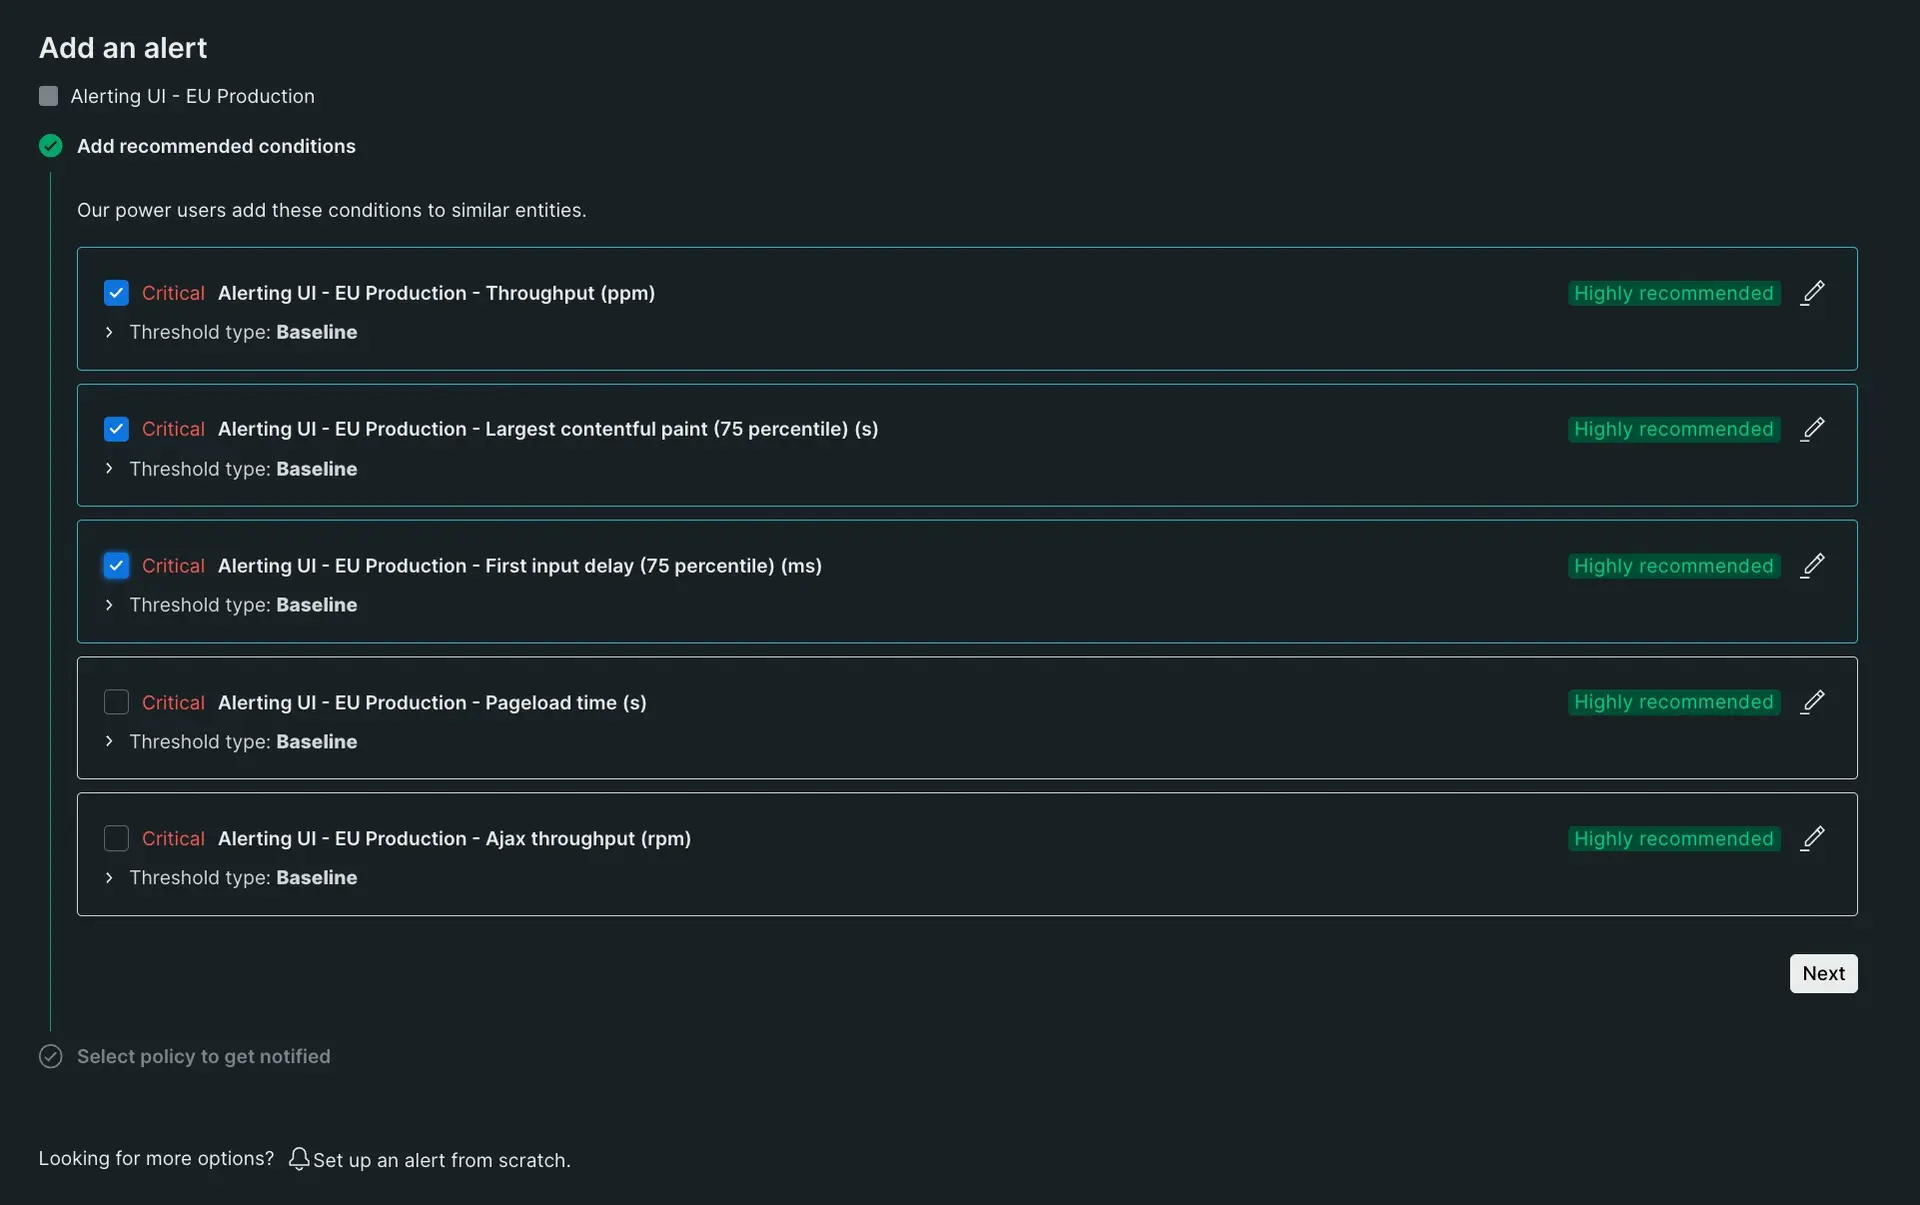Screen dimensions: 1920x1205
Task: Click the bell icon next to Set up an alert
Action: 296,1159
